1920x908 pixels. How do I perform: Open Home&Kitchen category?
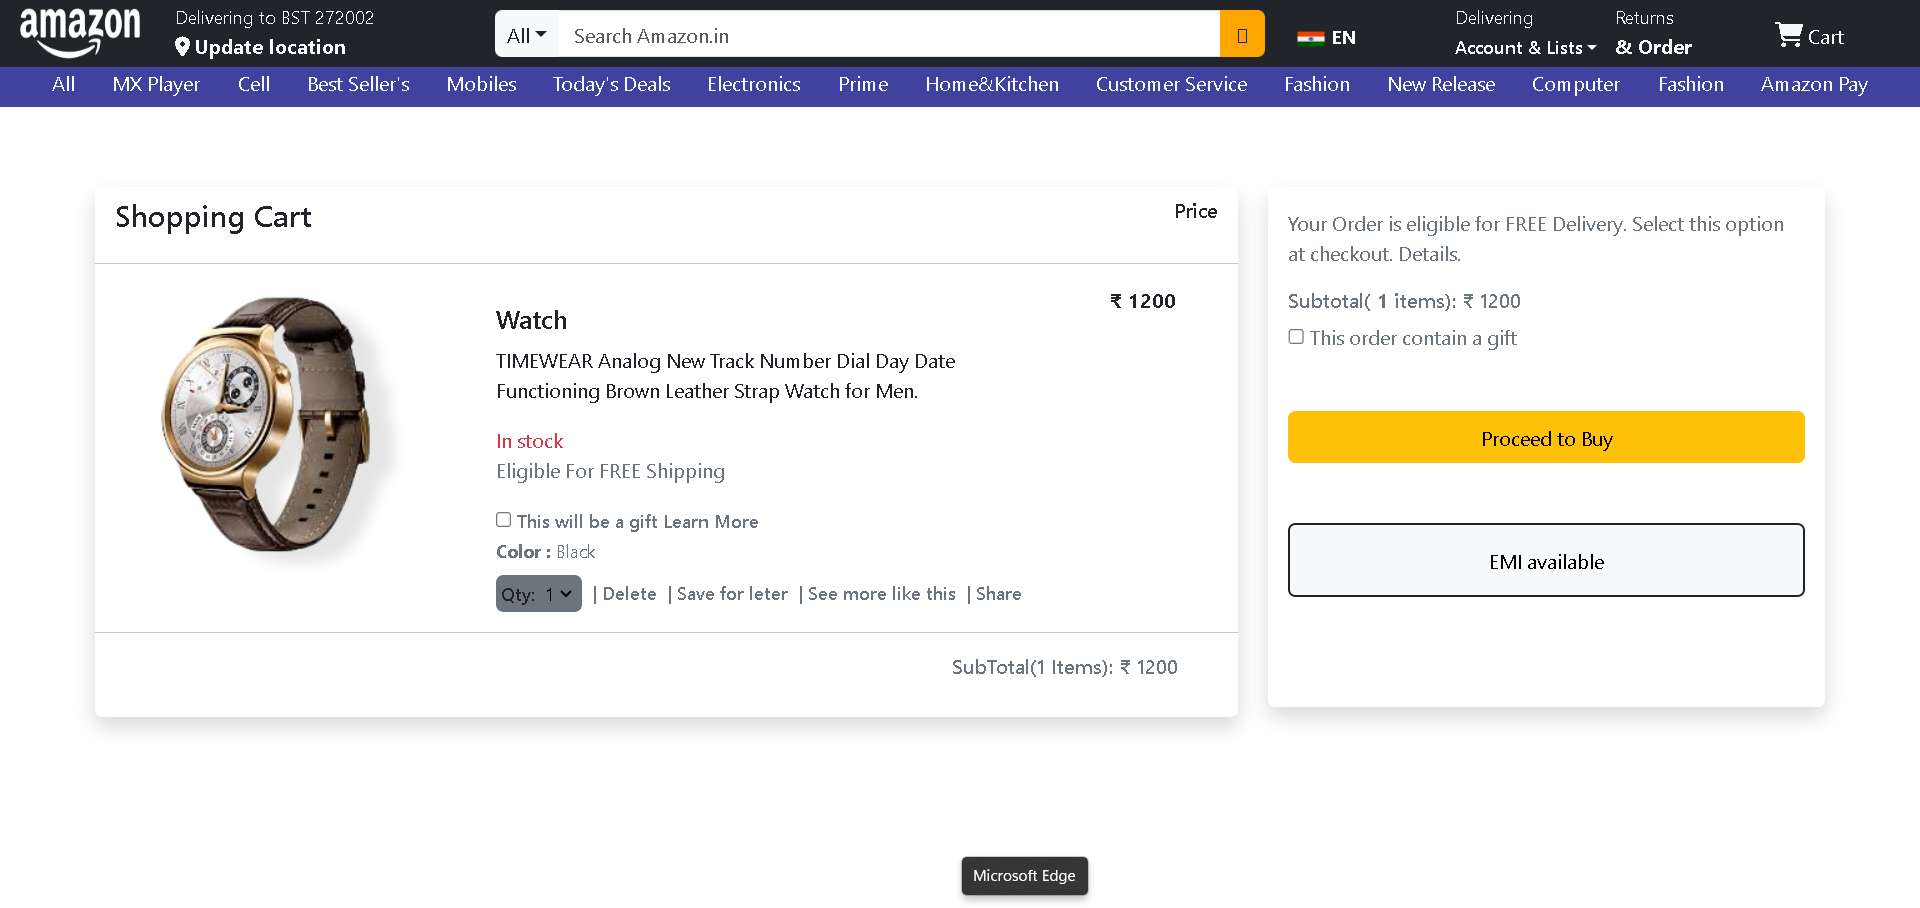coord(992,85)
